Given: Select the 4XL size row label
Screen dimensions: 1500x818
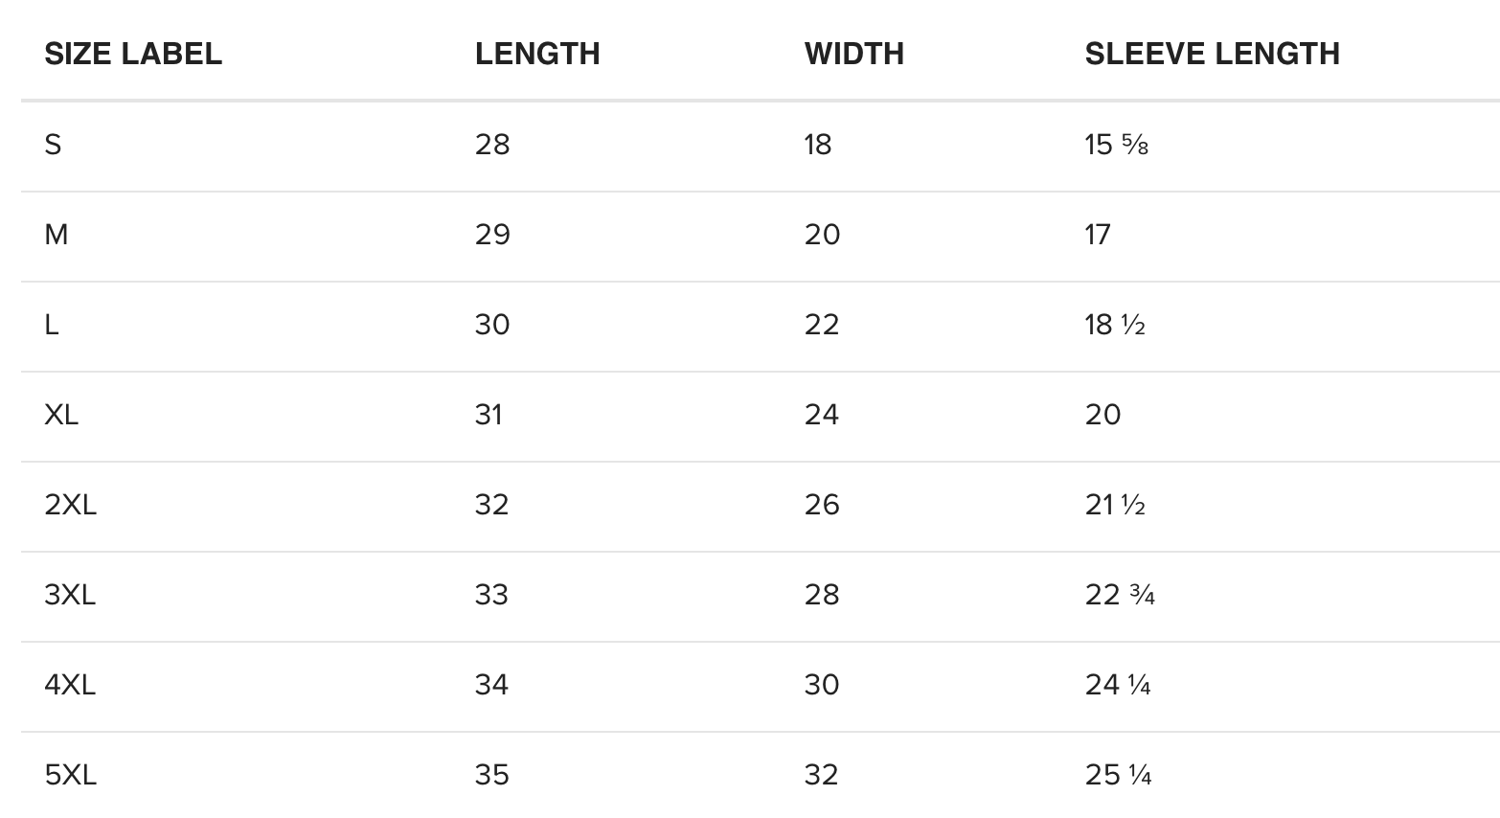Looking at the screenshot, I should click(70, 684).
